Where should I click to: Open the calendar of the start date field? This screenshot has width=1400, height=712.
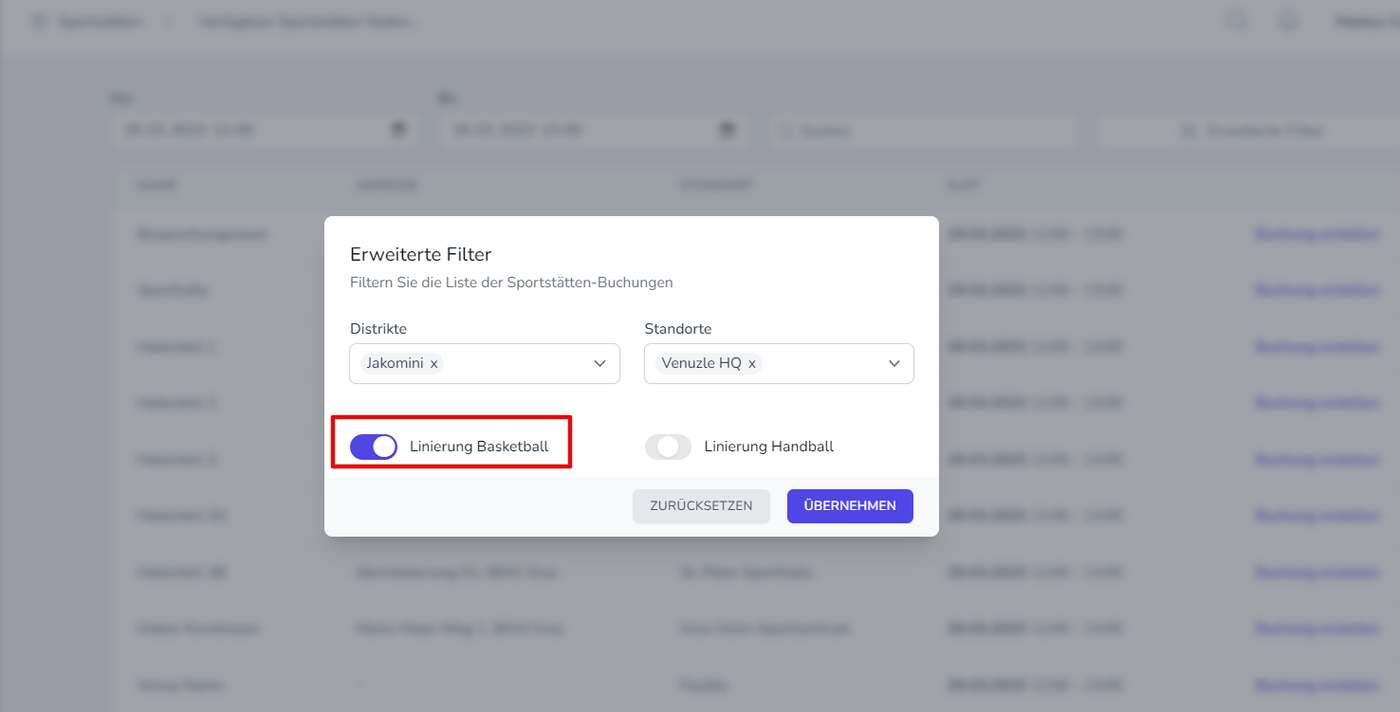(399, 130)
